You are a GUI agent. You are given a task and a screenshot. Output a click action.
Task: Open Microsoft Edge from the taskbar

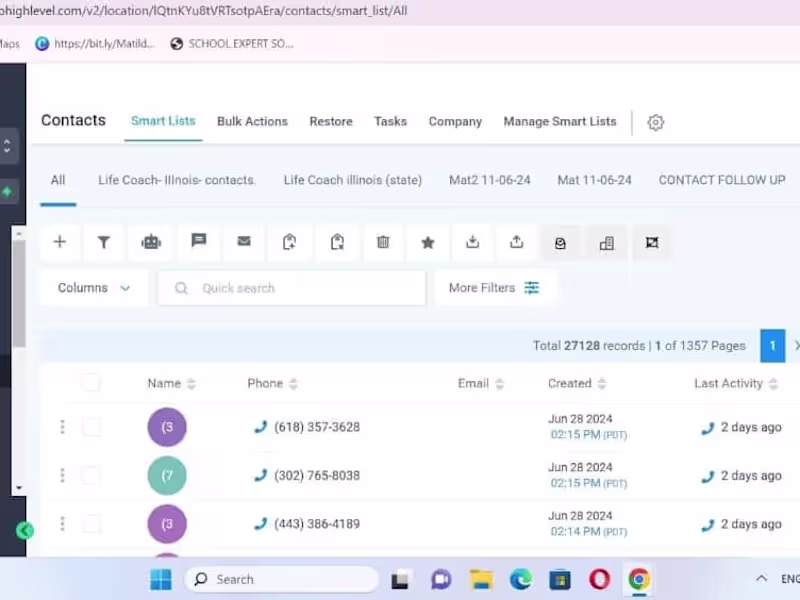[x=520, y=580]
